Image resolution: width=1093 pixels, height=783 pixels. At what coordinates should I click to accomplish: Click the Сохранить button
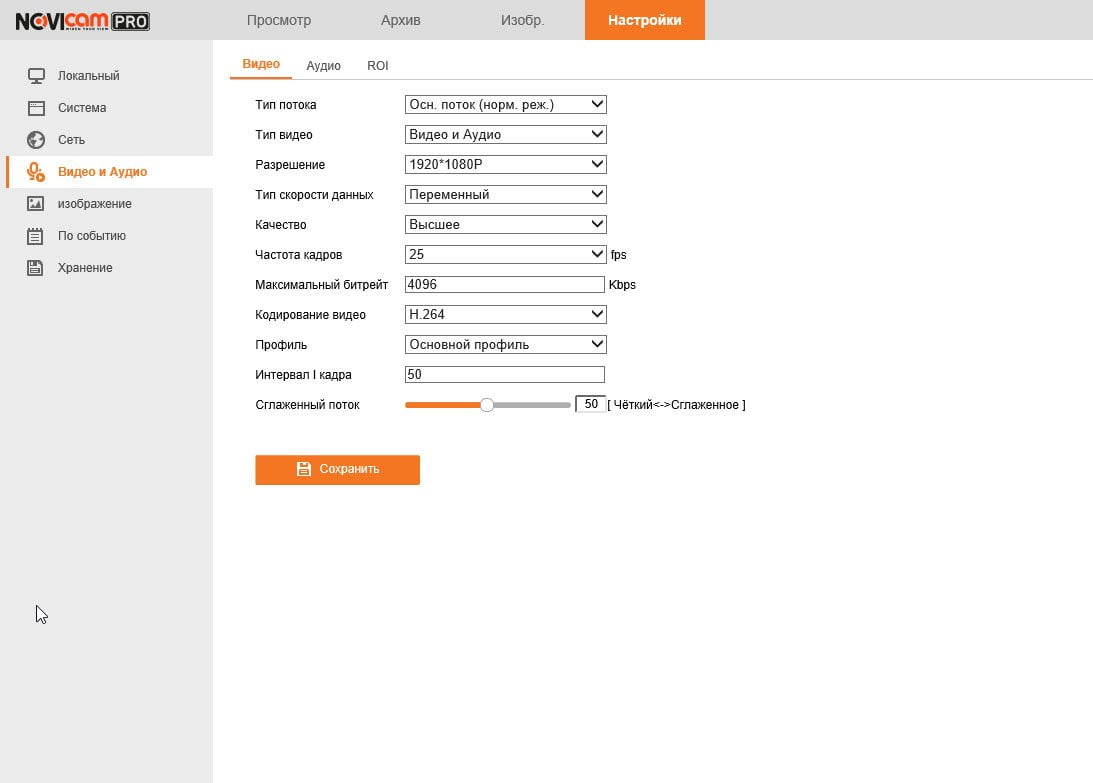(337, 470)
